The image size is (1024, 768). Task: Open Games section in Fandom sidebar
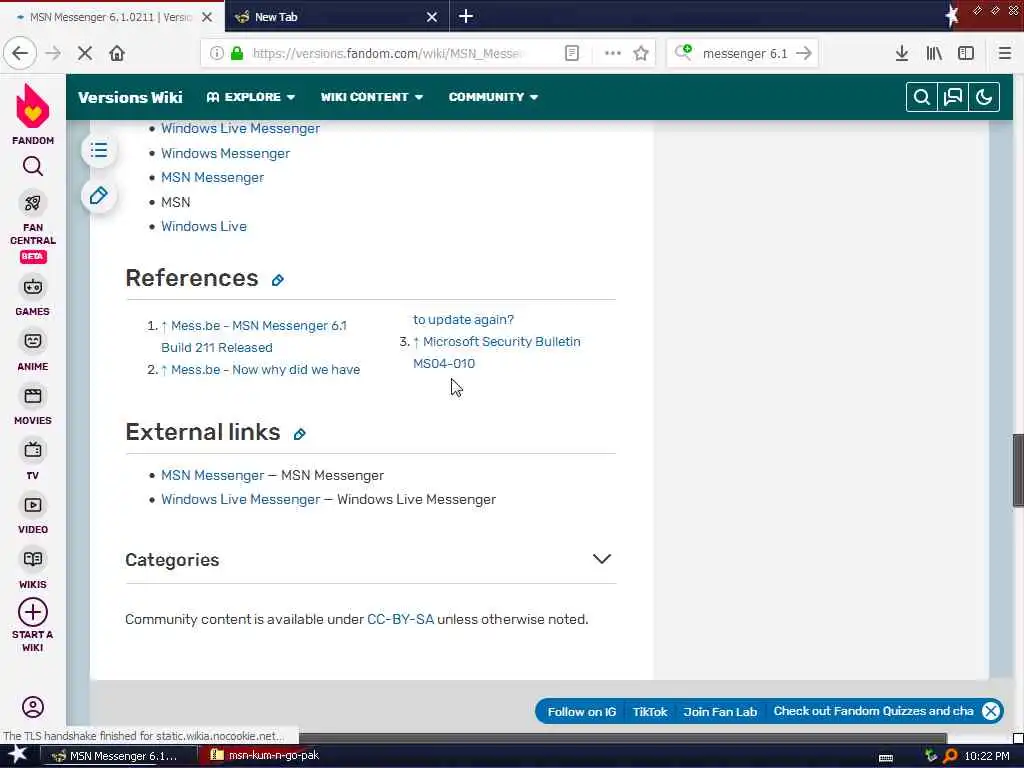tap(33, 296)
